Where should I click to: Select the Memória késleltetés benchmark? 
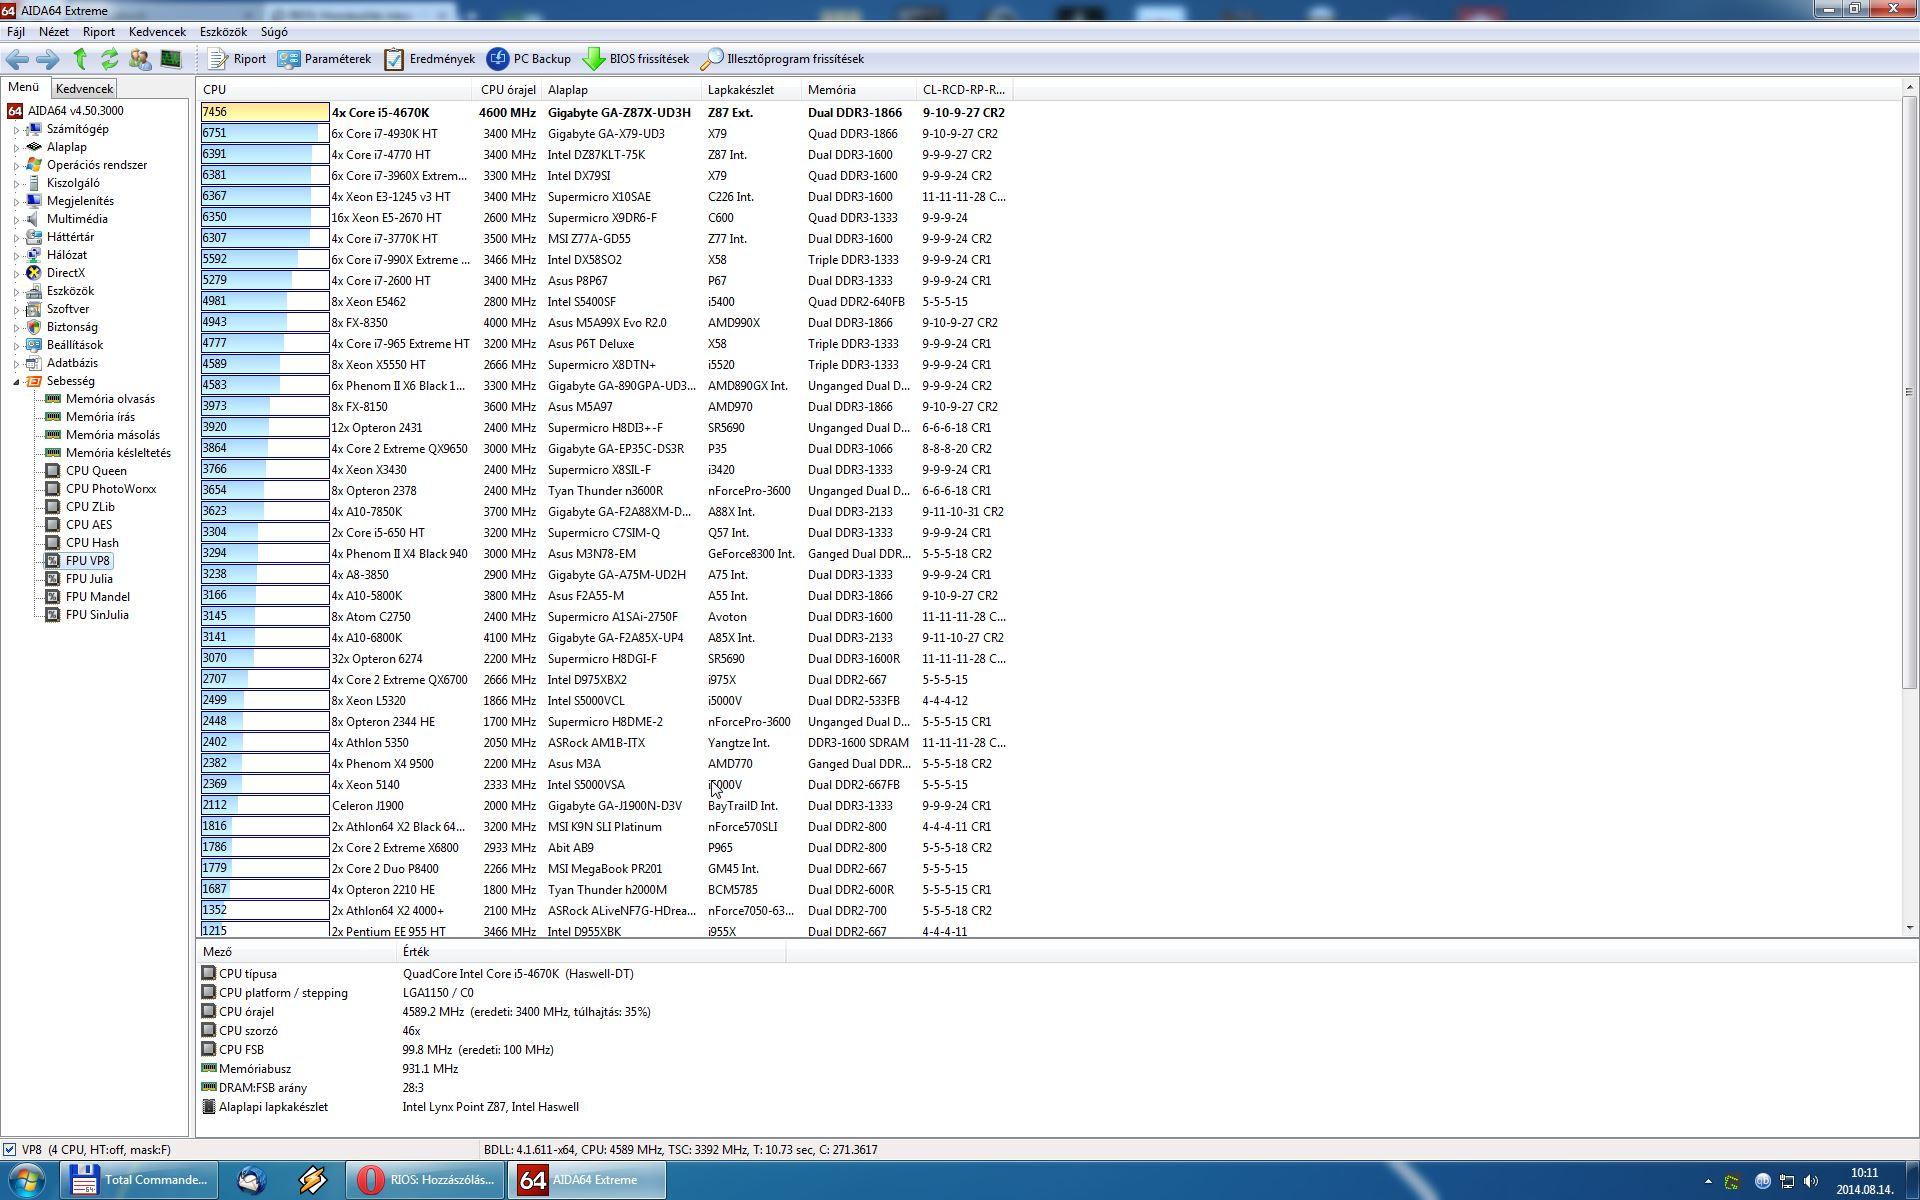pyautogui.click(x=118, y=453)
